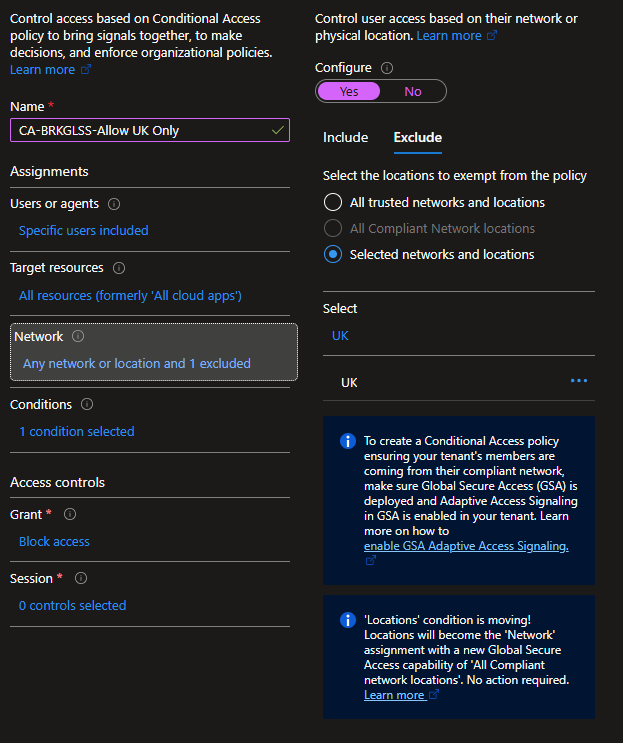Open All resources target selection
The height and width of the screenshot is (743, 623).
130,296
